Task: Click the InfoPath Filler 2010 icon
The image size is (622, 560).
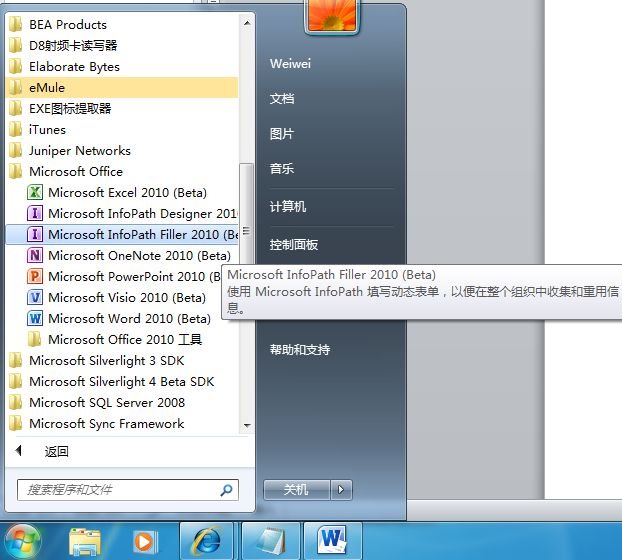Action: pyautogui.click(x=35, y=234)
